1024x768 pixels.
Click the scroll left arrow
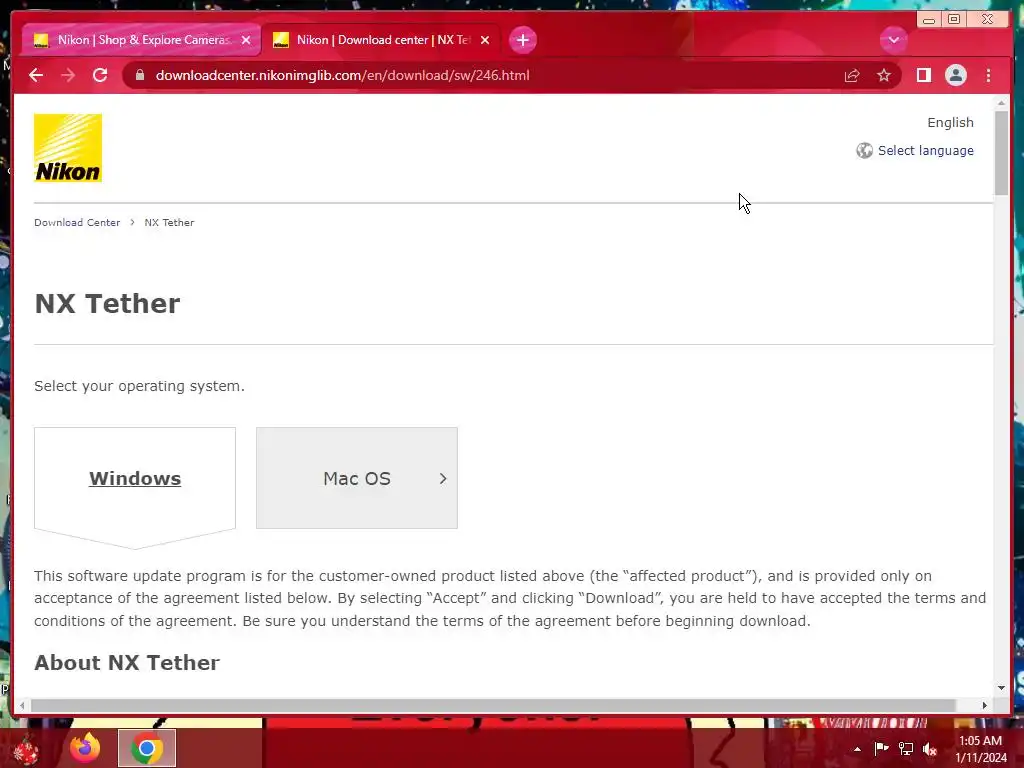(22, 705)
